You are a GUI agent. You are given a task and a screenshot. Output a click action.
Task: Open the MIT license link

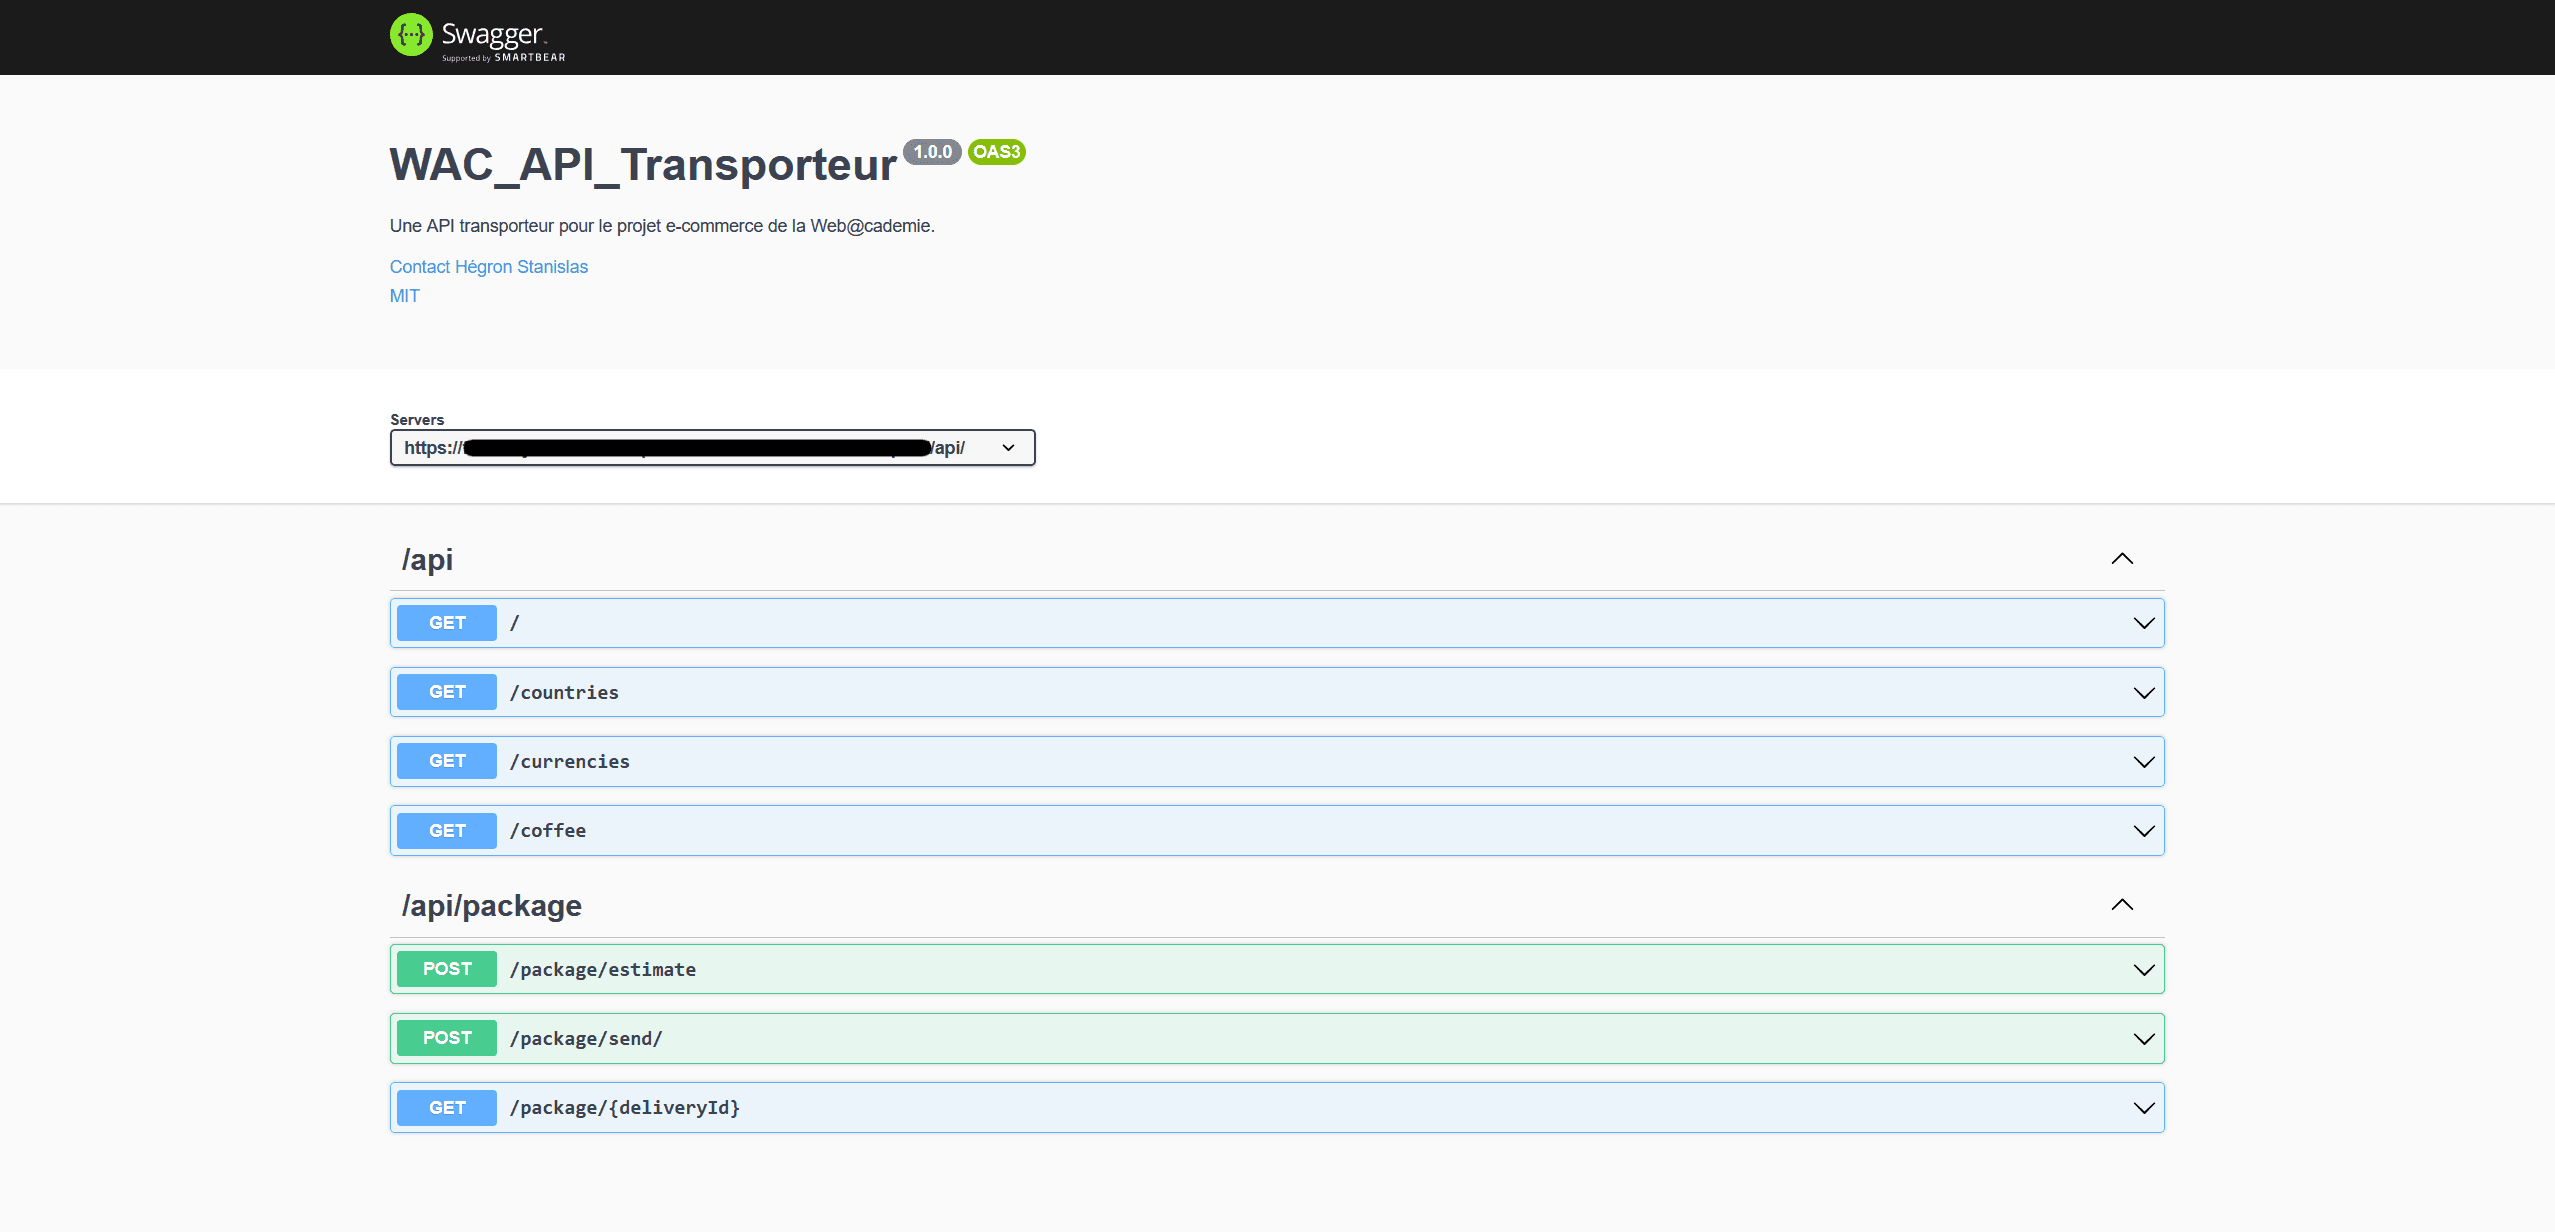[404, 296]
